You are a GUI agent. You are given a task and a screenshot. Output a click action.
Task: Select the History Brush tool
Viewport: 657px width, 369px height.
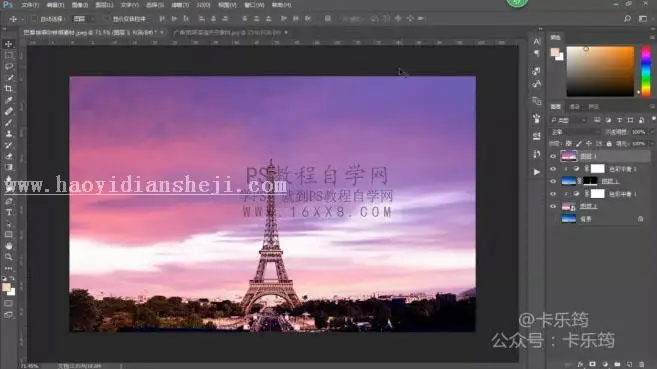coord(8,145)
